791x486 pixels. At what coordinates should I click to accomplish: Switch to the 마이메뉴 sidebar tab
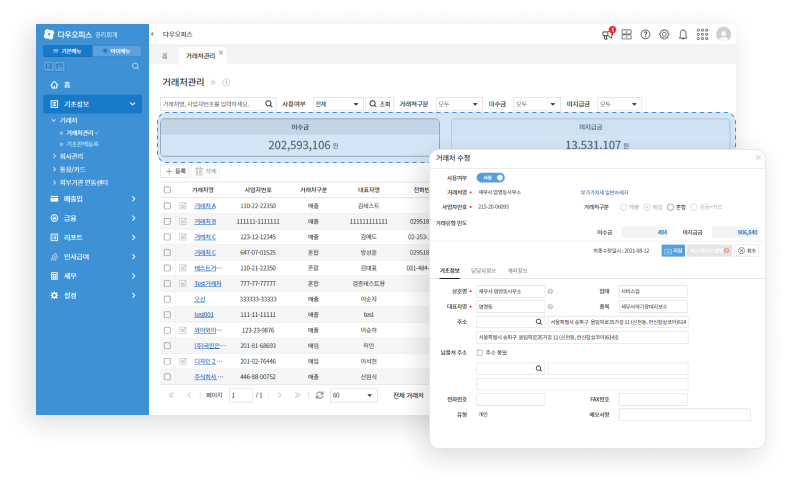(x=117, y=51)
